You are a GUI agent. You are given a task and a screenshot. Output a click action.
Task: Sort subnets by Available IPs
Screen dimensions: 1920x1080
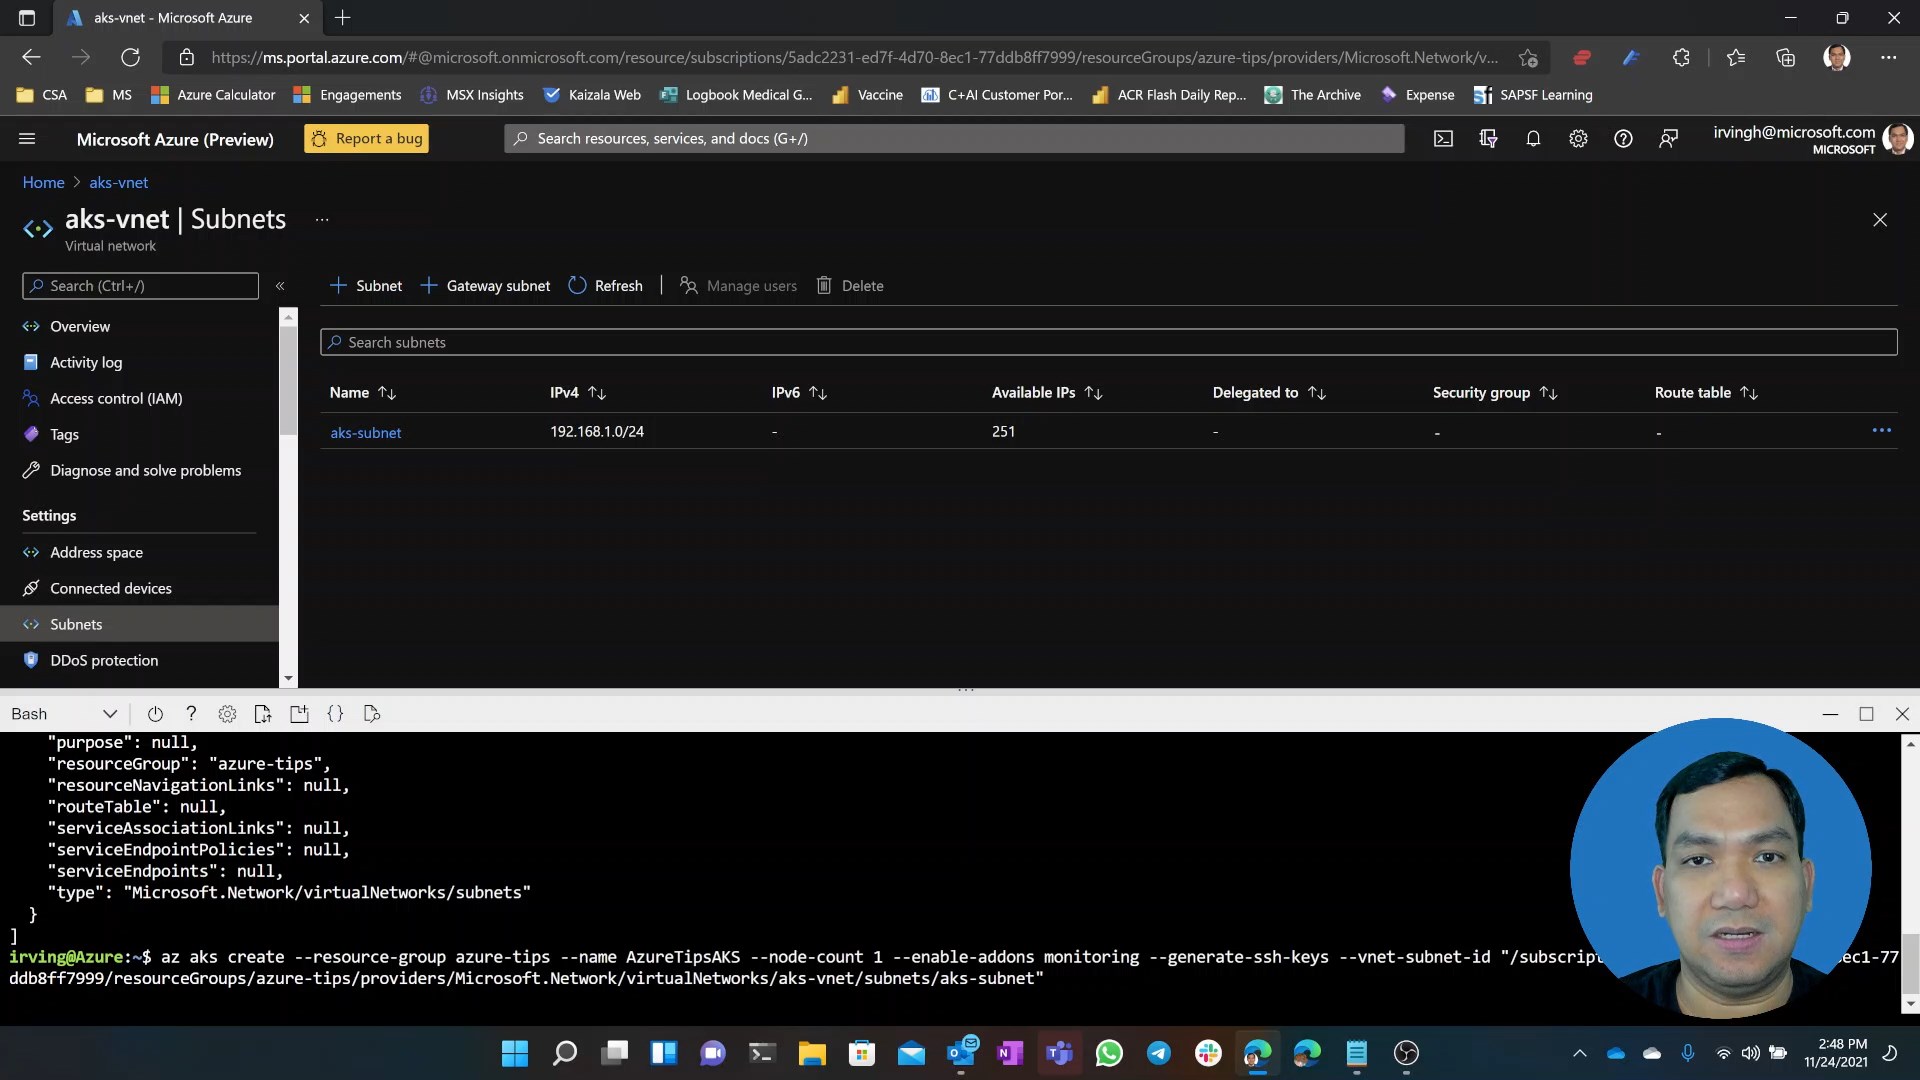click(x=1047, y=393)
